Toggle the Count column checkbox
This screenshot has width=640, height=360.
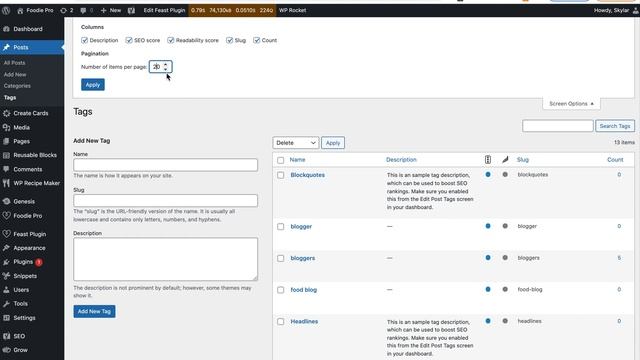(x=256, y=40)
